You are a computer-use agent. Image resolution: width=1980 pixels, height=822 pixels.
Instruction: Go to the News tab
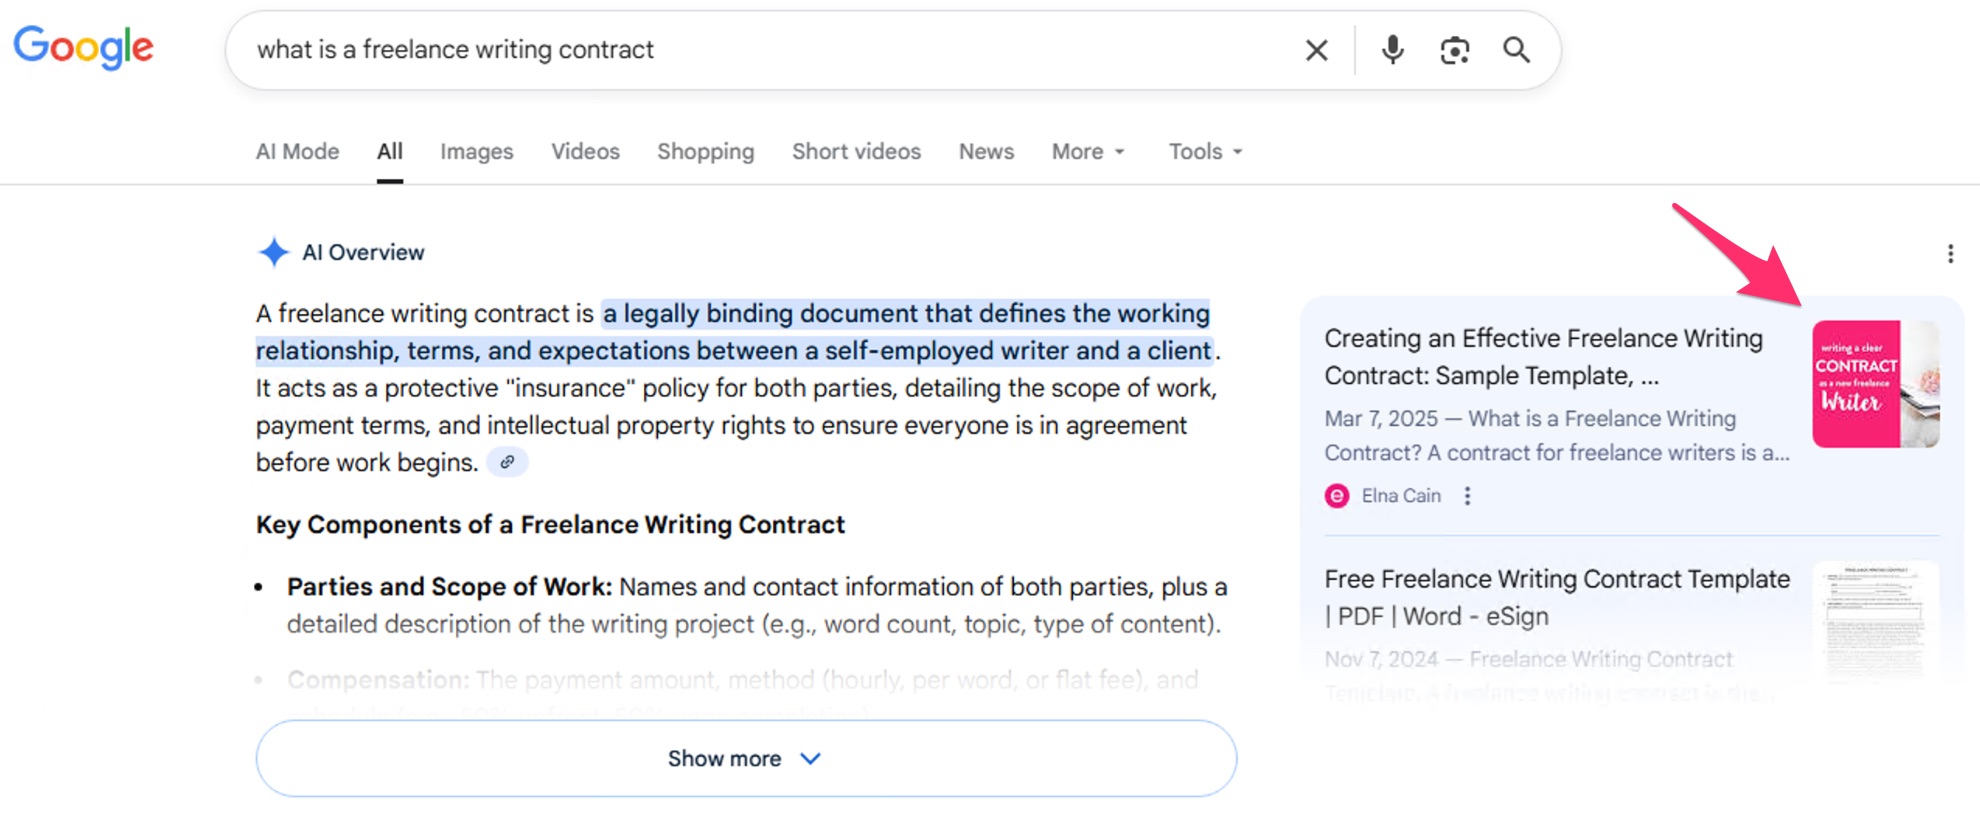pyautogui.click(x=986, y=152)
